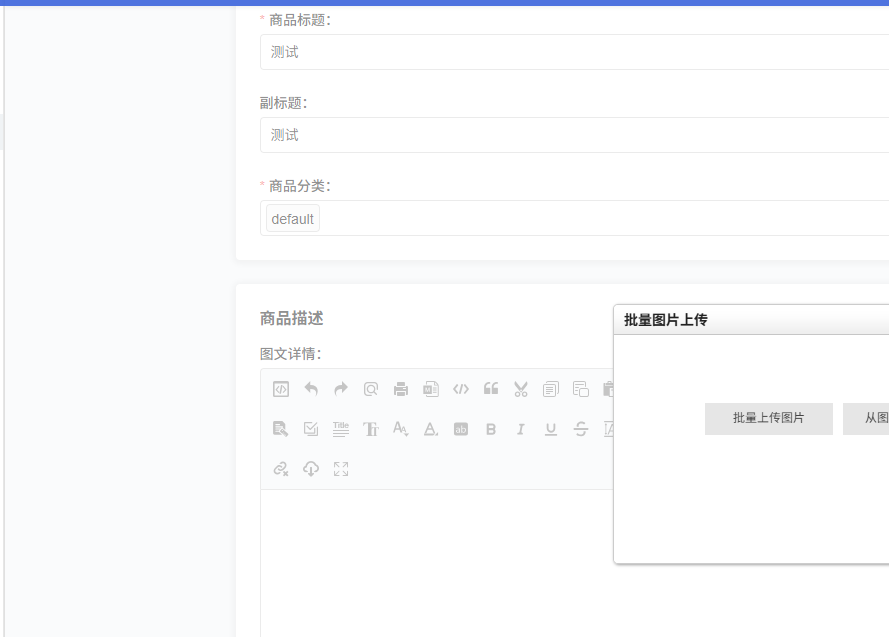This screenshot has width=889, height=637.
Task: Open the font size picker
Action: tap(401, 429)
